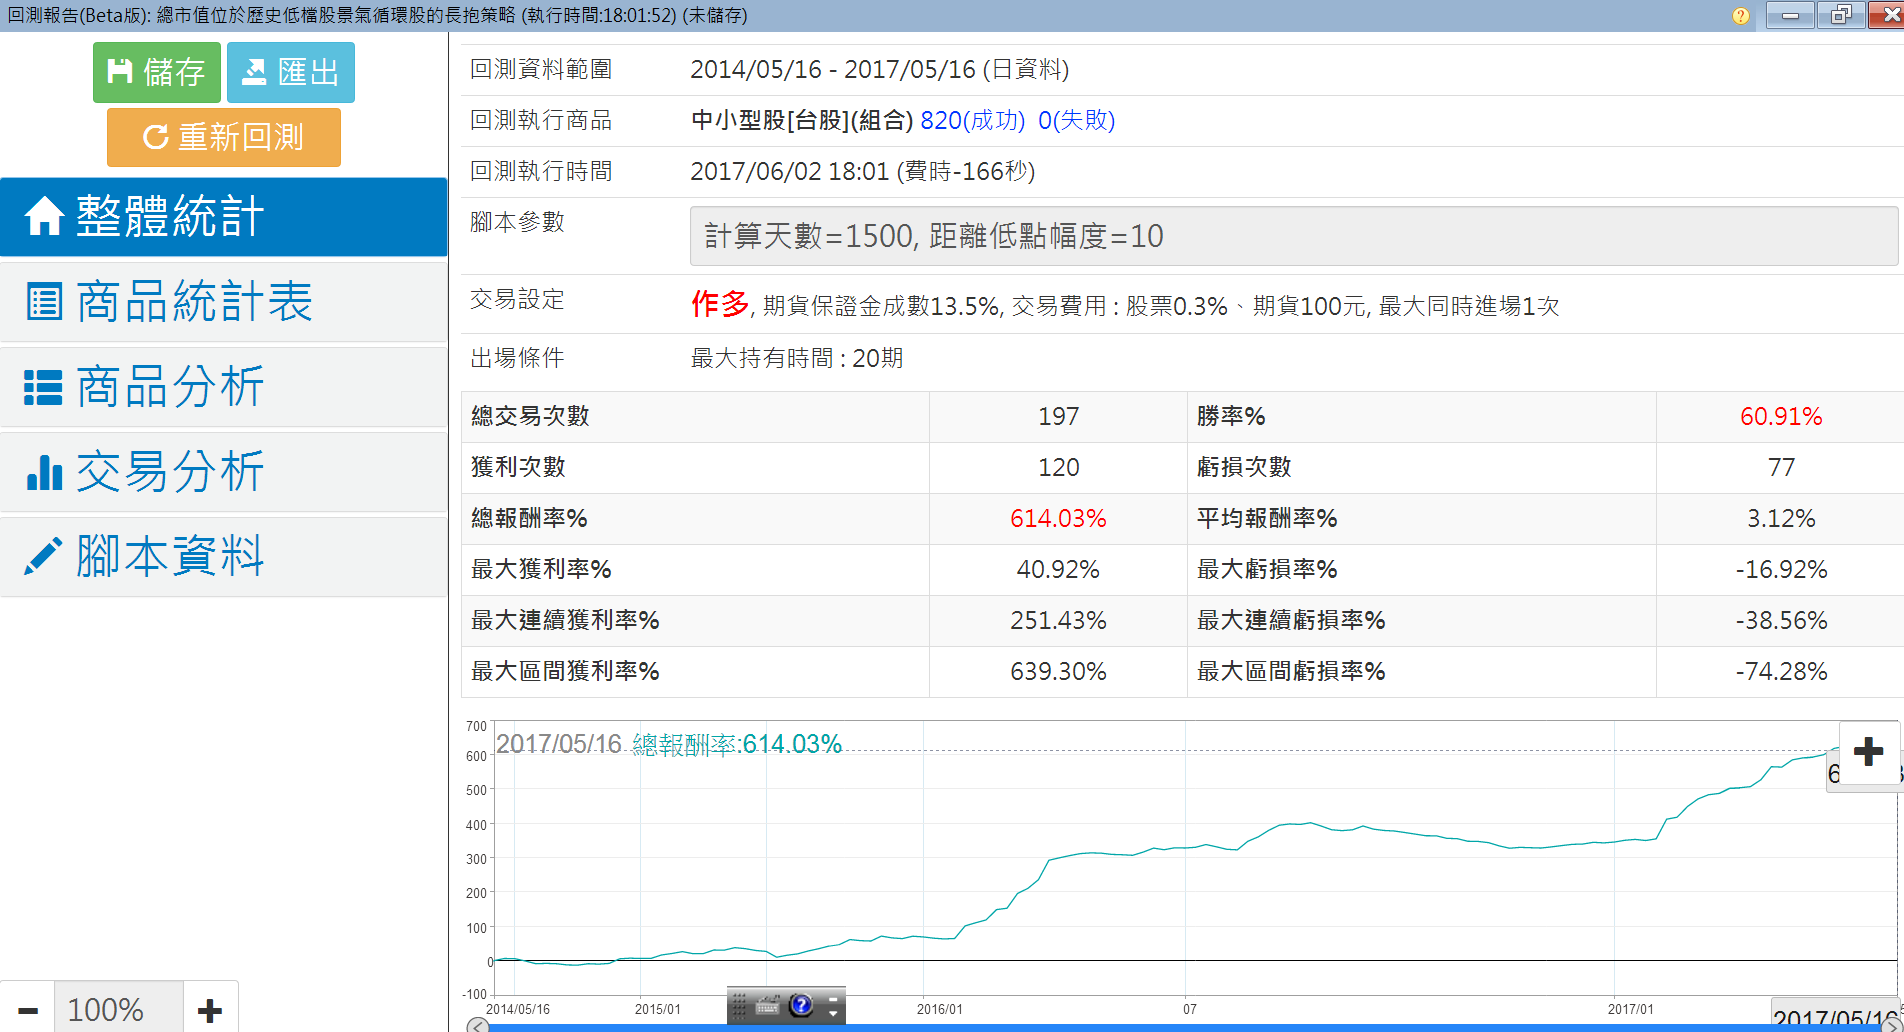
Task: Open 腳本資料 from the sidebar
Action: coord(223,556)
